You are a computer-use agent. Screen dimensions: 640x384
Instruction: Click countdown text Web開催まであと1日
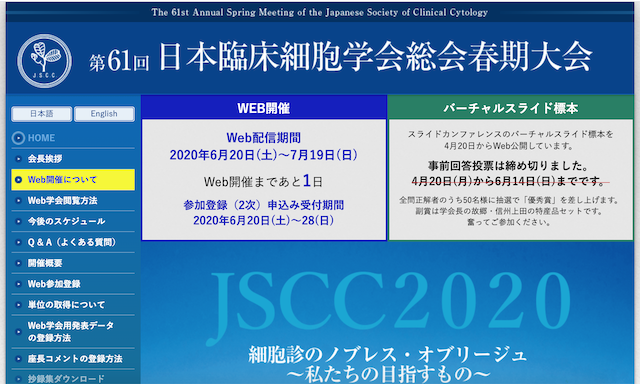pyautogui.click(x=264, y=181)
